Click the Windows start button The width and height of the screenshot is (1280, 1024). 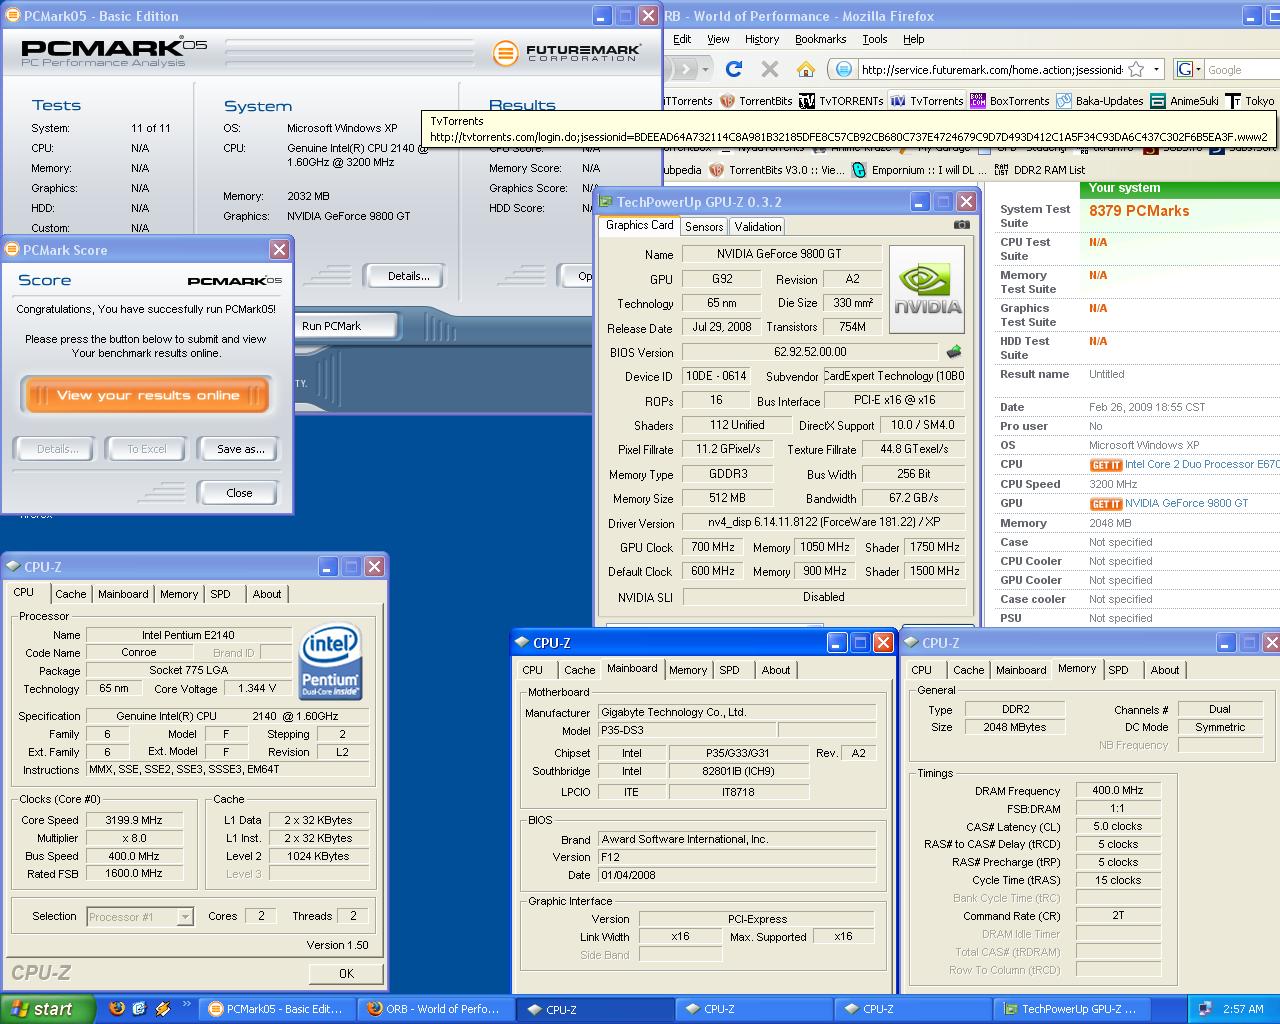click(47, 1009)
